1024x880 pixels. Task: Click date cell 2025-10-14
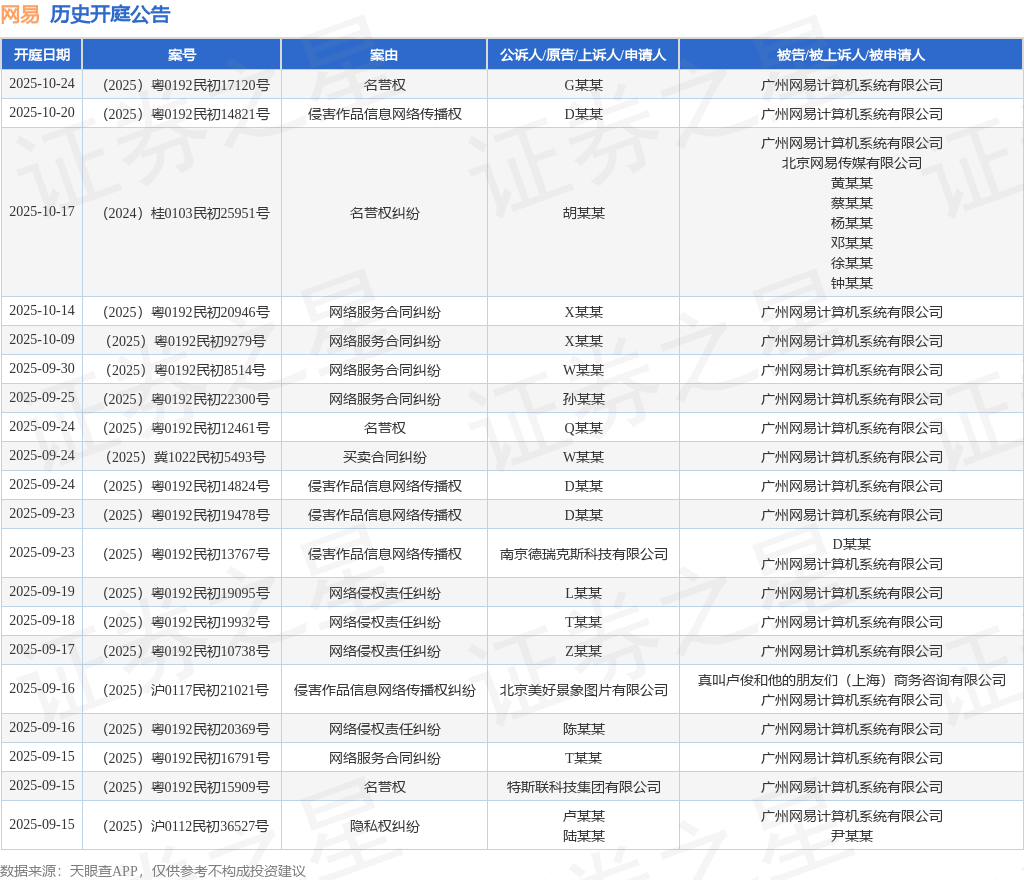42,311
